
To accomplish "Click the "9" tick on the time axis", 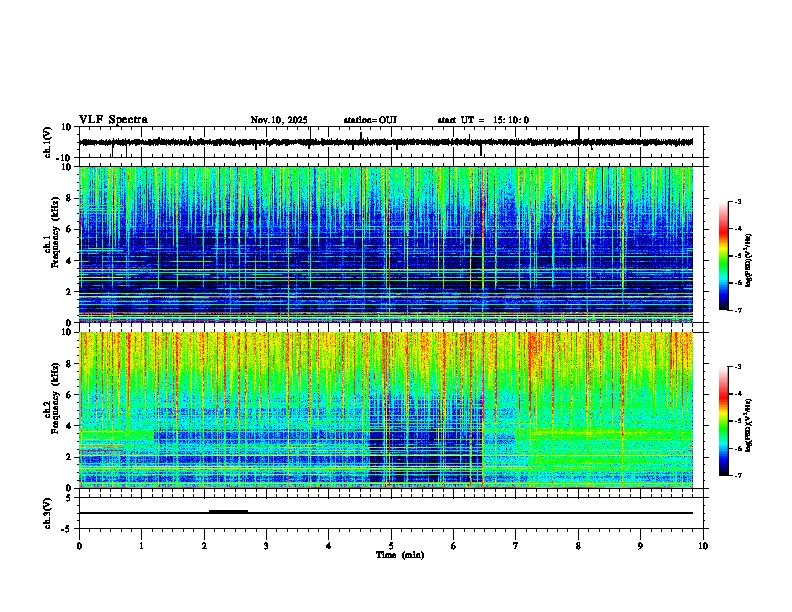I will [640, 546].
